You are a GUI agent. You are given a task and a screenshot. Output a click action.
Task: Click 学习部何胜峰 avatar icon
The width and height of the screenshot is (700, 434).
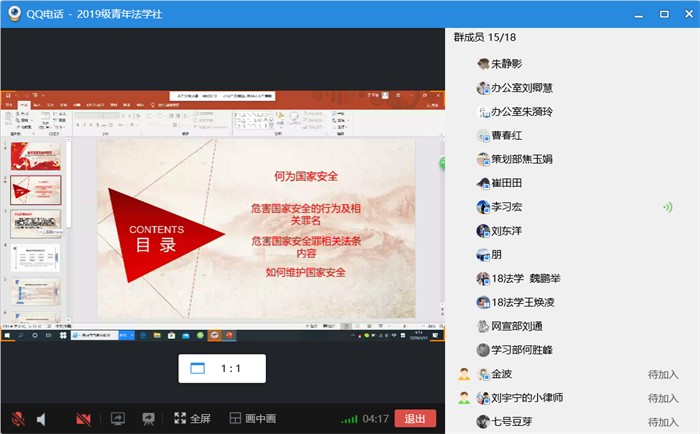click(483, 350)
